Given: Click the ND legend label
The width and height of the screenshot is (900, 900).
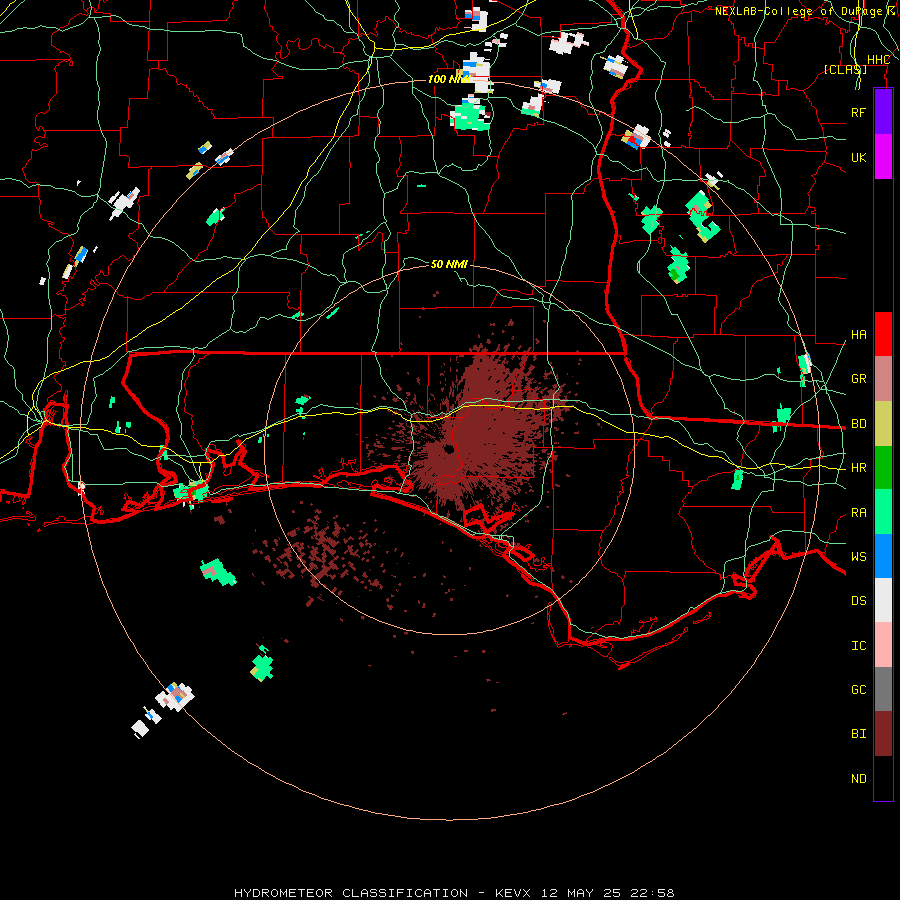Looking at the screenshot, I should tap(858, 779).
